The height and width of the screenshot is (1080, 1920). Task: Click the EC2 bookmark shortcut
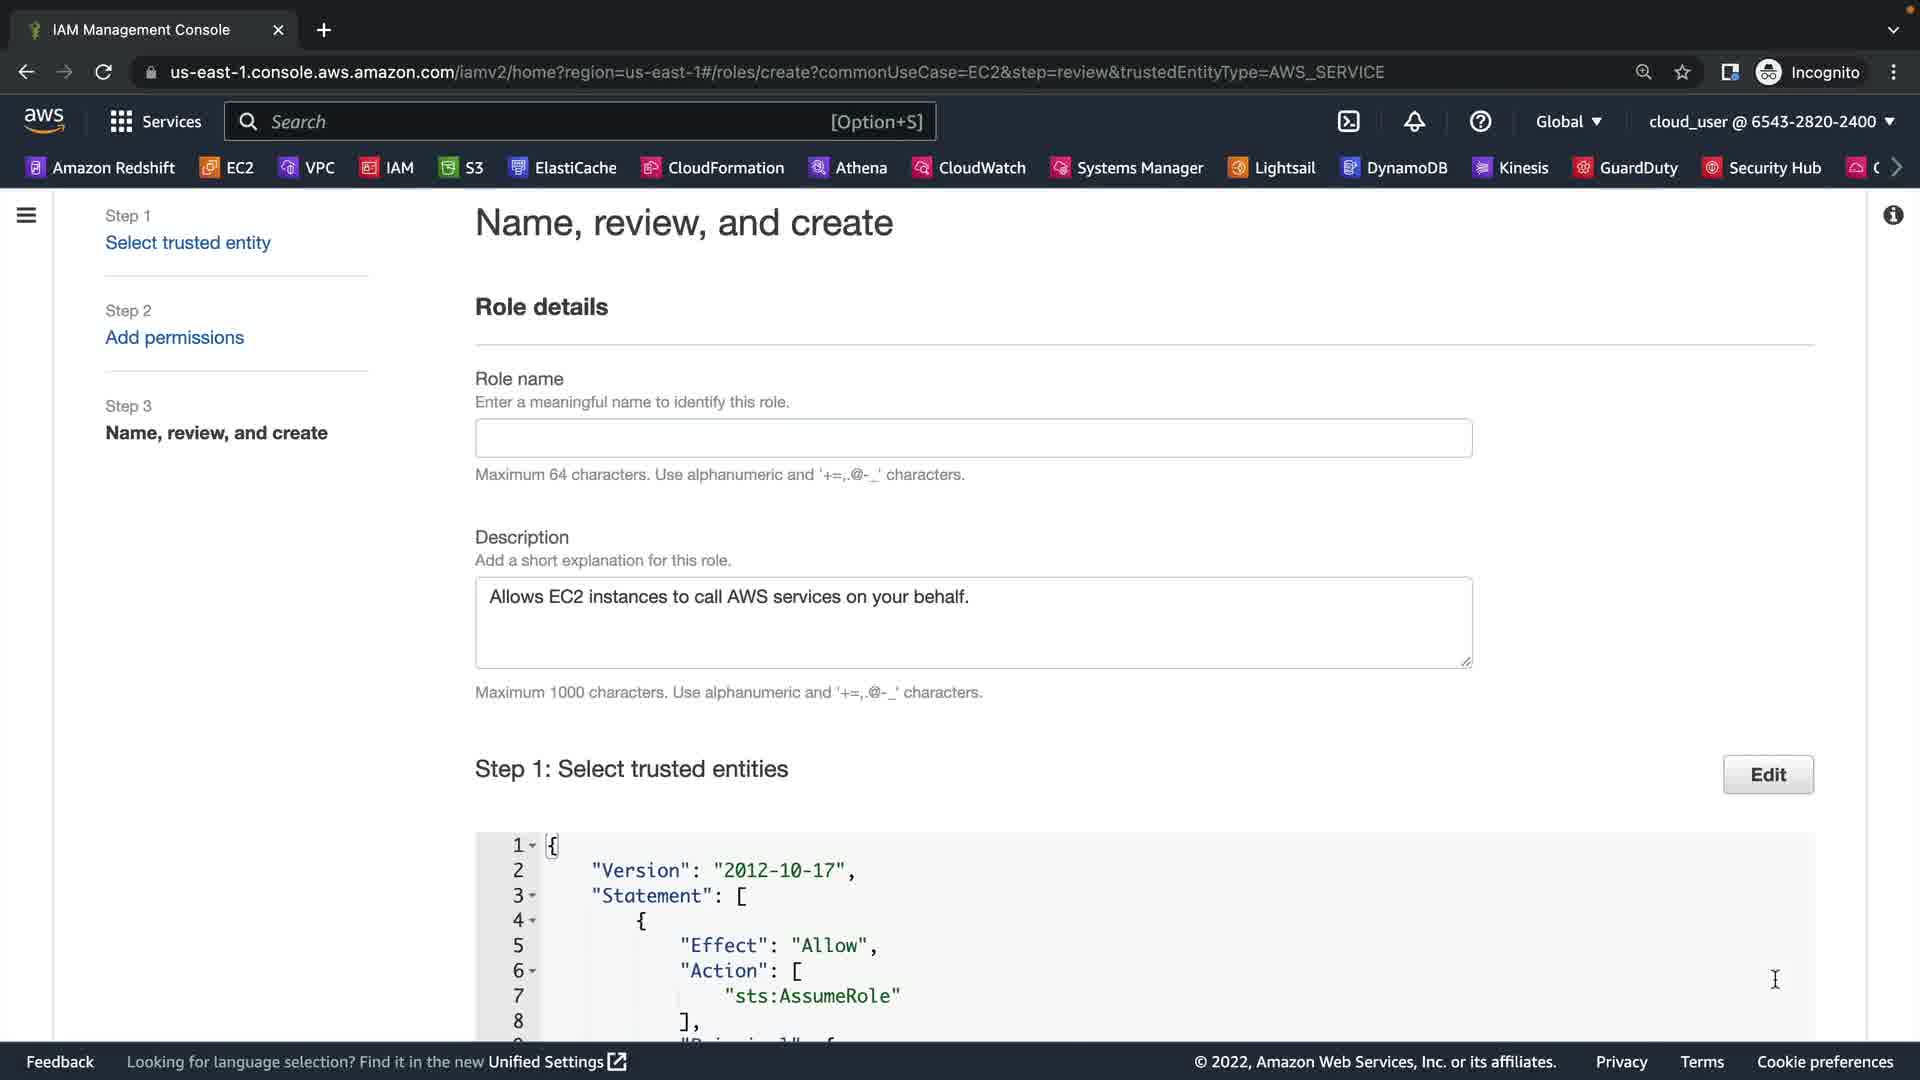227,167
